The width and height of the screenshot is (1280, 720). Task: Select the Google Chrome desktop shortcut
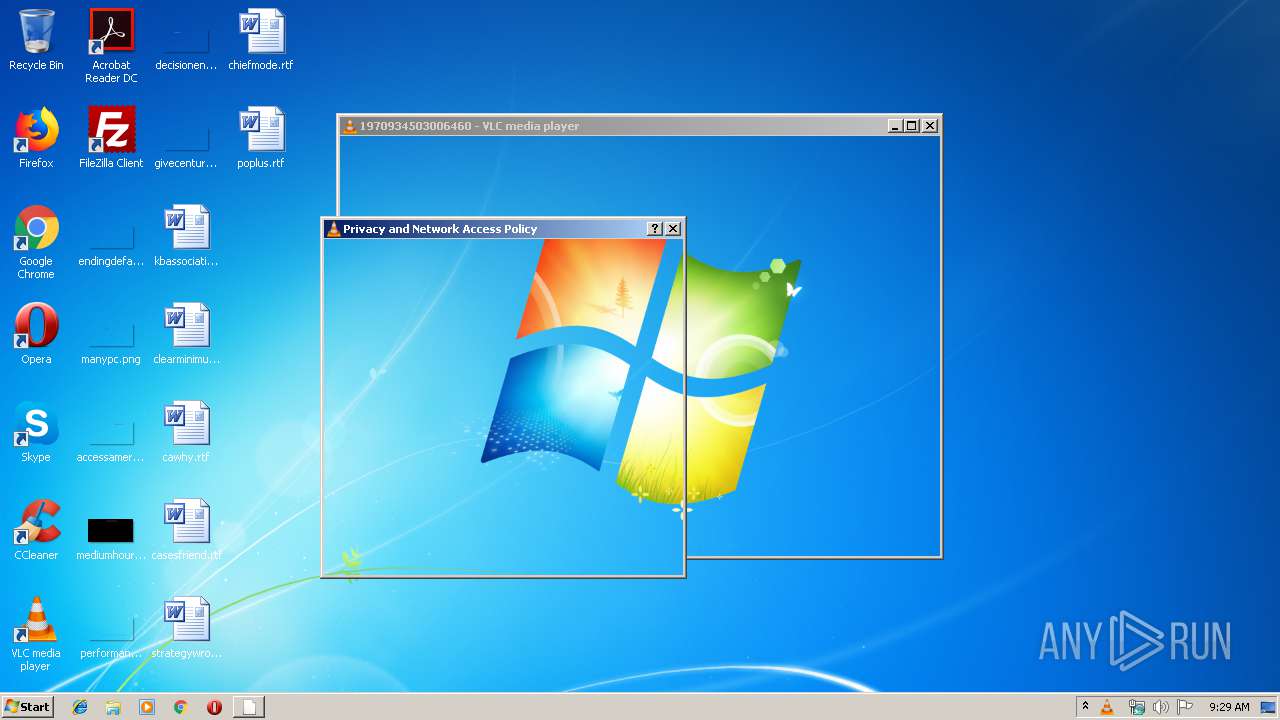(36, 242)
